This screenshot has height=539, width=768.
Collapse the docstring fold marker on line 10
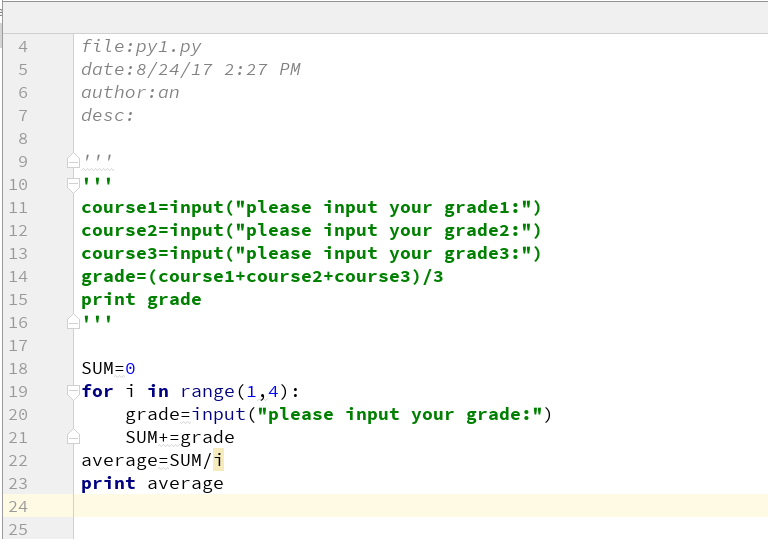72,184
